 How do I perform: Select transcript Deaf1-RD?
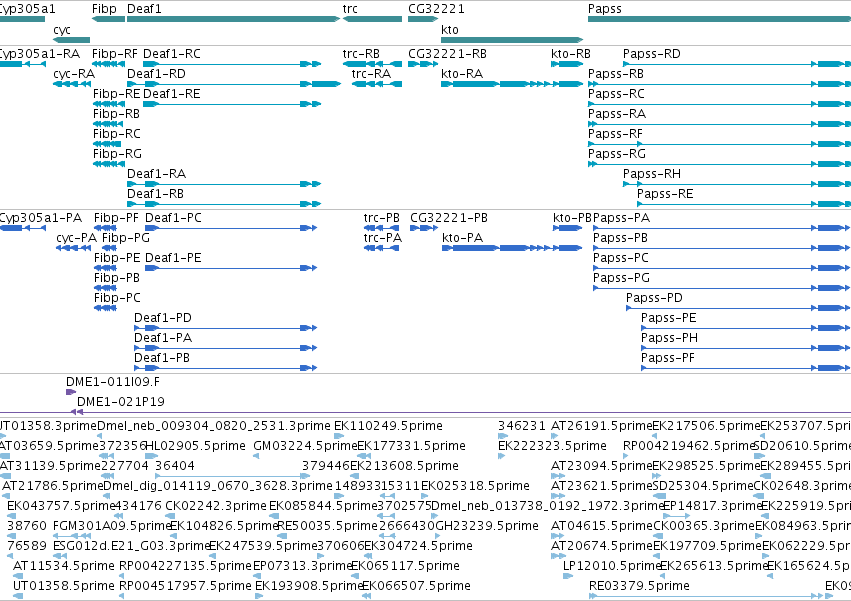(234, 84)
